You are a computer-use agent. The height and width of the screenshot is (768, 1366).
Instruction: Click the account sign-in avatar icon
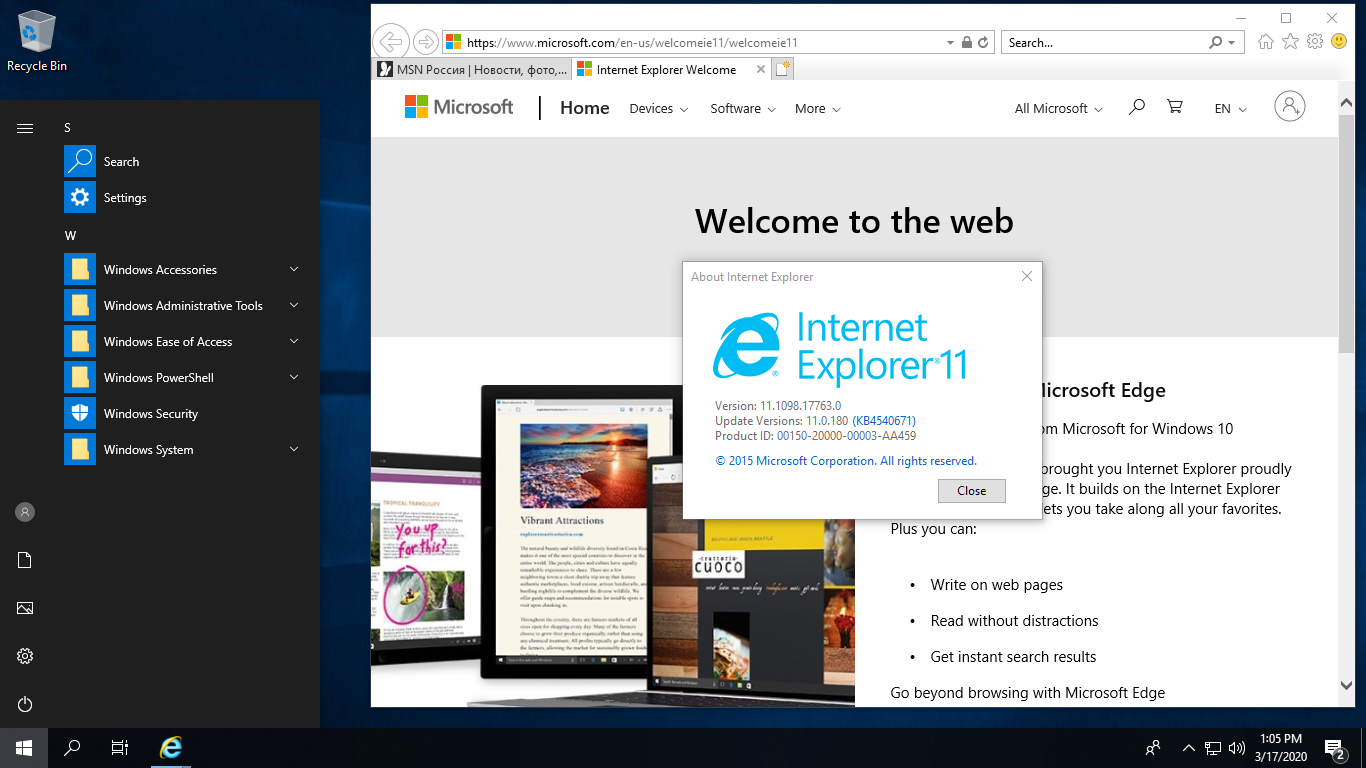[1289, 107]
